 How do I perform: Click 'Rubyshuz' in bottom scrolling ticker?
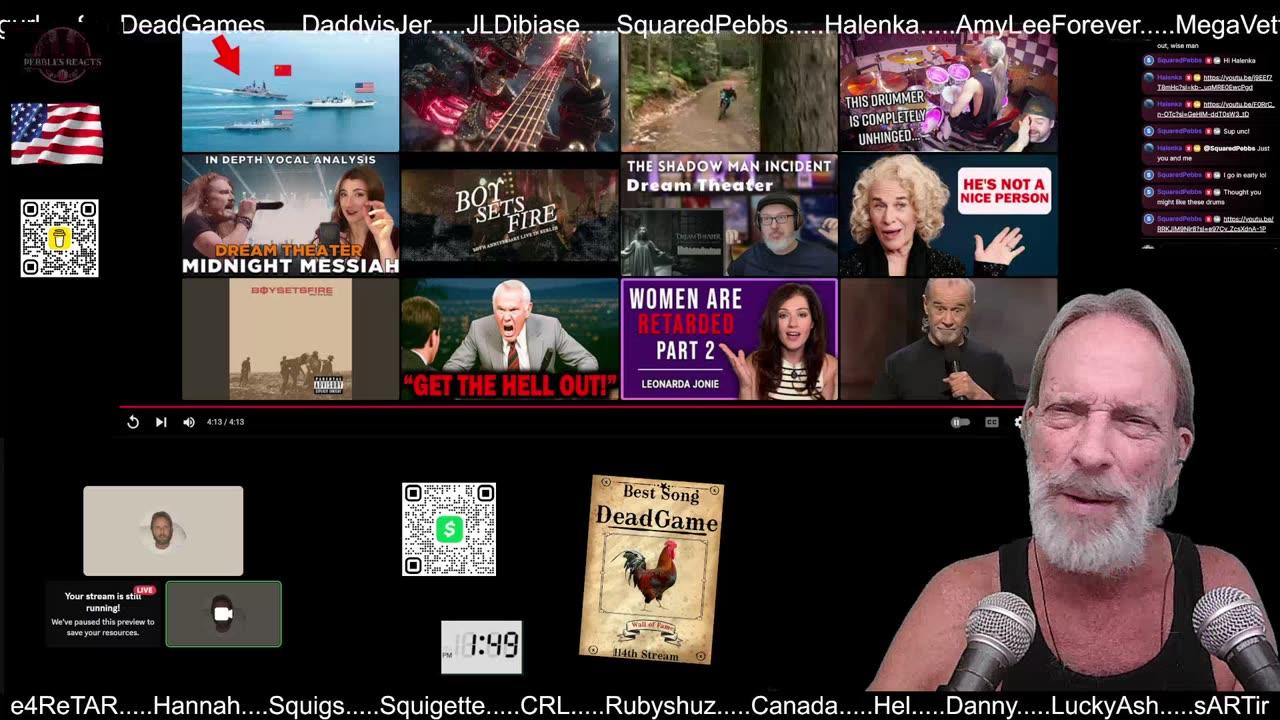pyautogui.click(x=660, y=706)
